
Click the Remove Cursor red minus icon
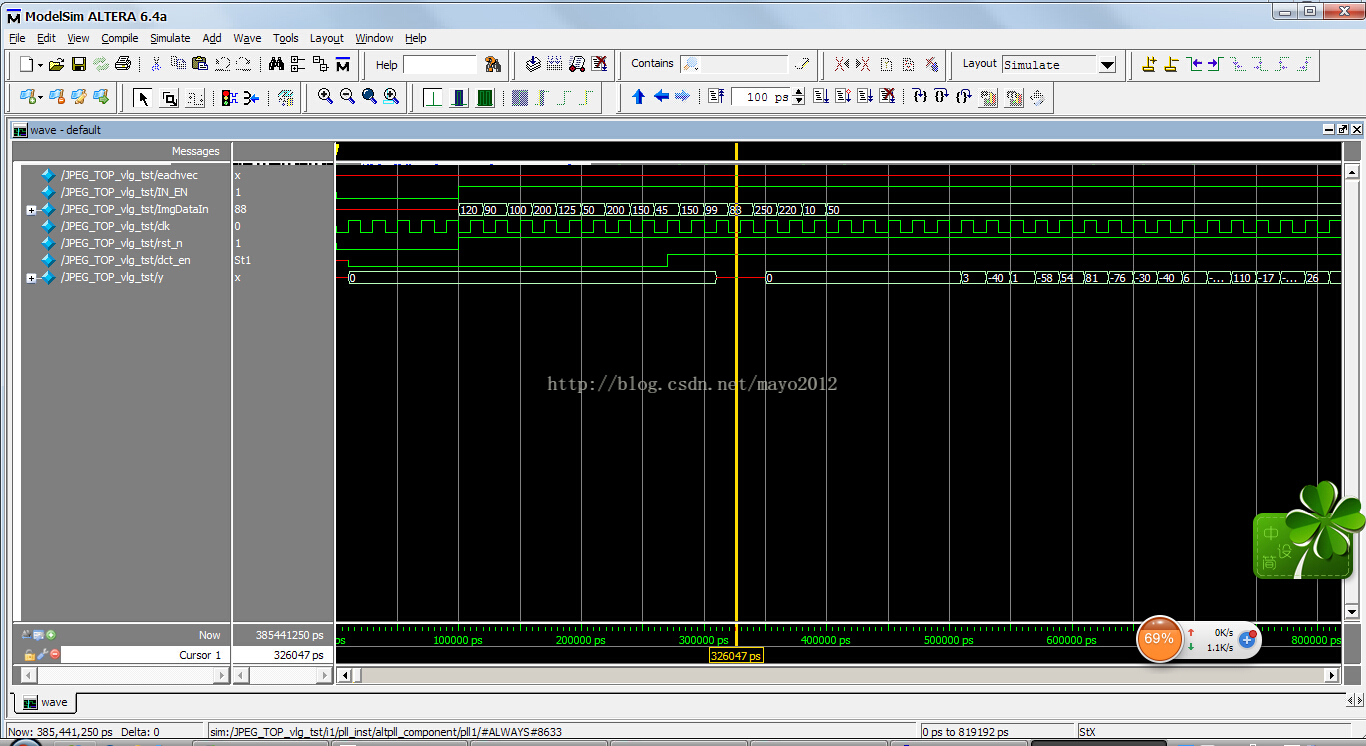pos(55,655)
